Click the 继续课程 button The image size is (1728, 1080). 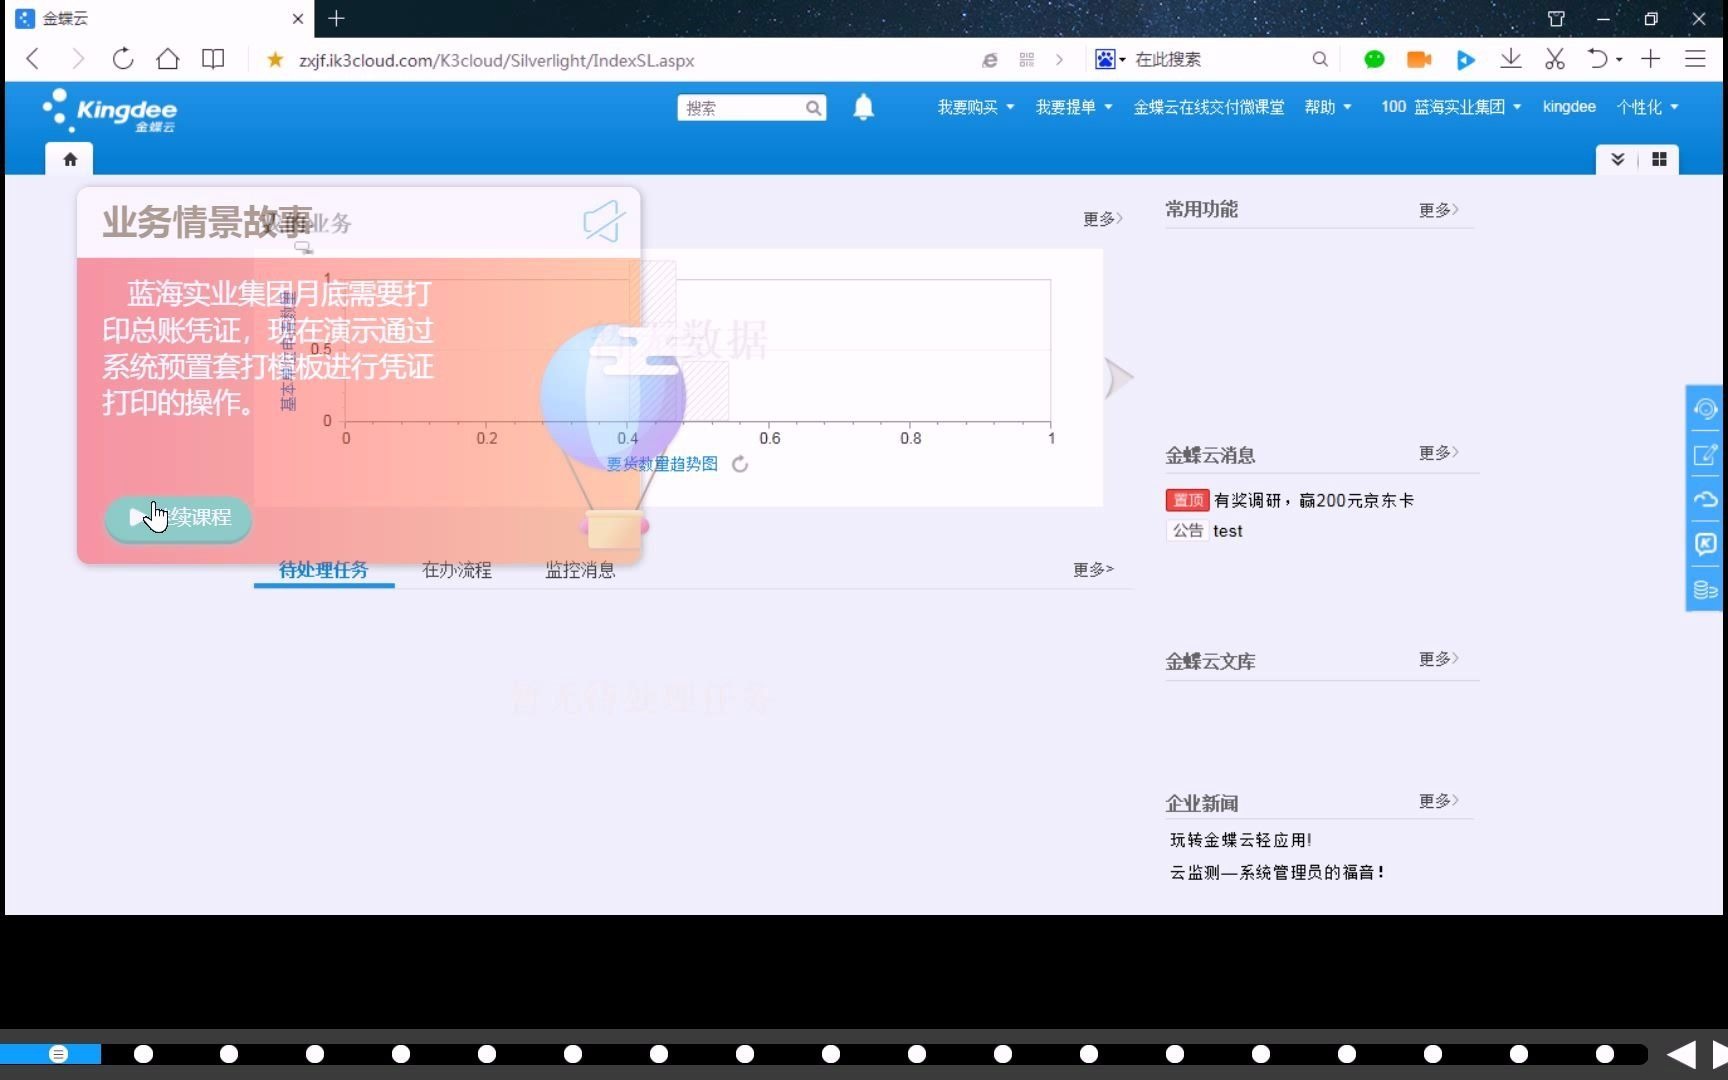178,518
